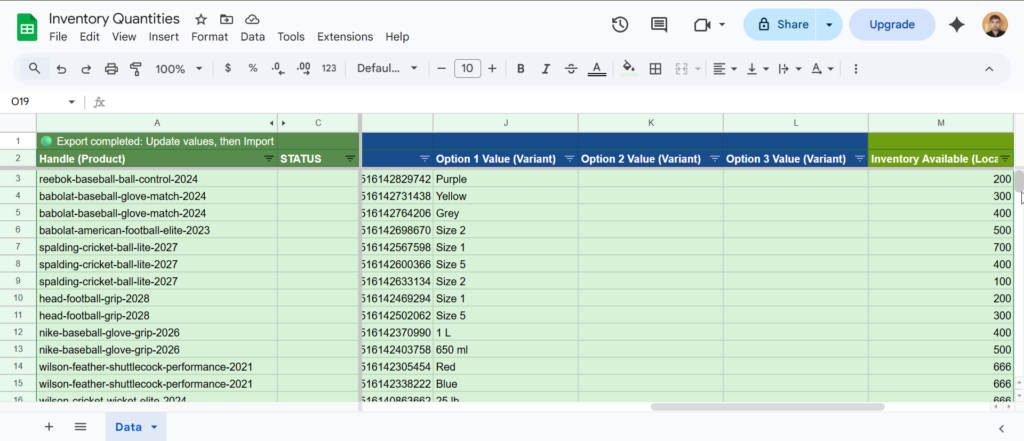The width and height of the screenshot is (1024, 441).
Task: Select the paint format tool
Action: coord(136,69)
